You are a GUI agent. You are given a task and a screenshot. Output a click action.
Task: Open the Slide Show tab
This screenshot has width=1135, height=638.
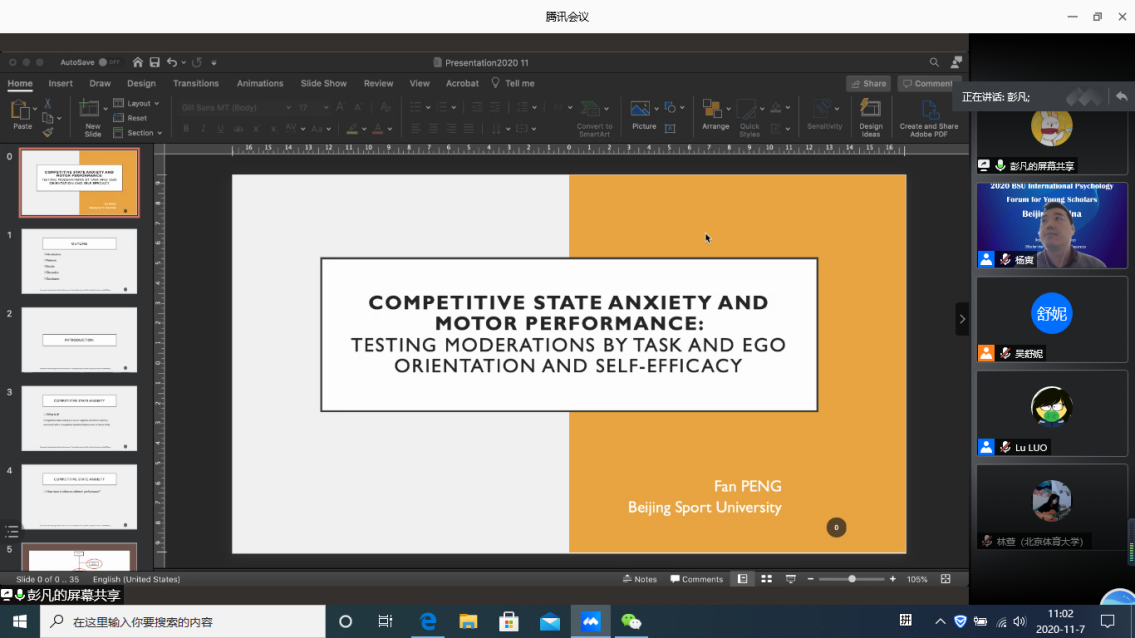[324, 83]
